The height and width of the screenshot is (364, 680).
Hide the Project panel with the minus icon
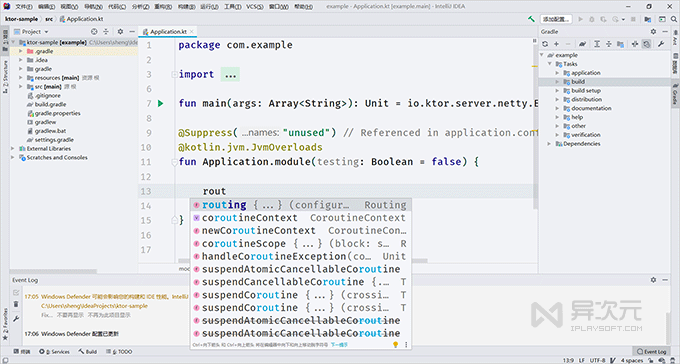132,32
